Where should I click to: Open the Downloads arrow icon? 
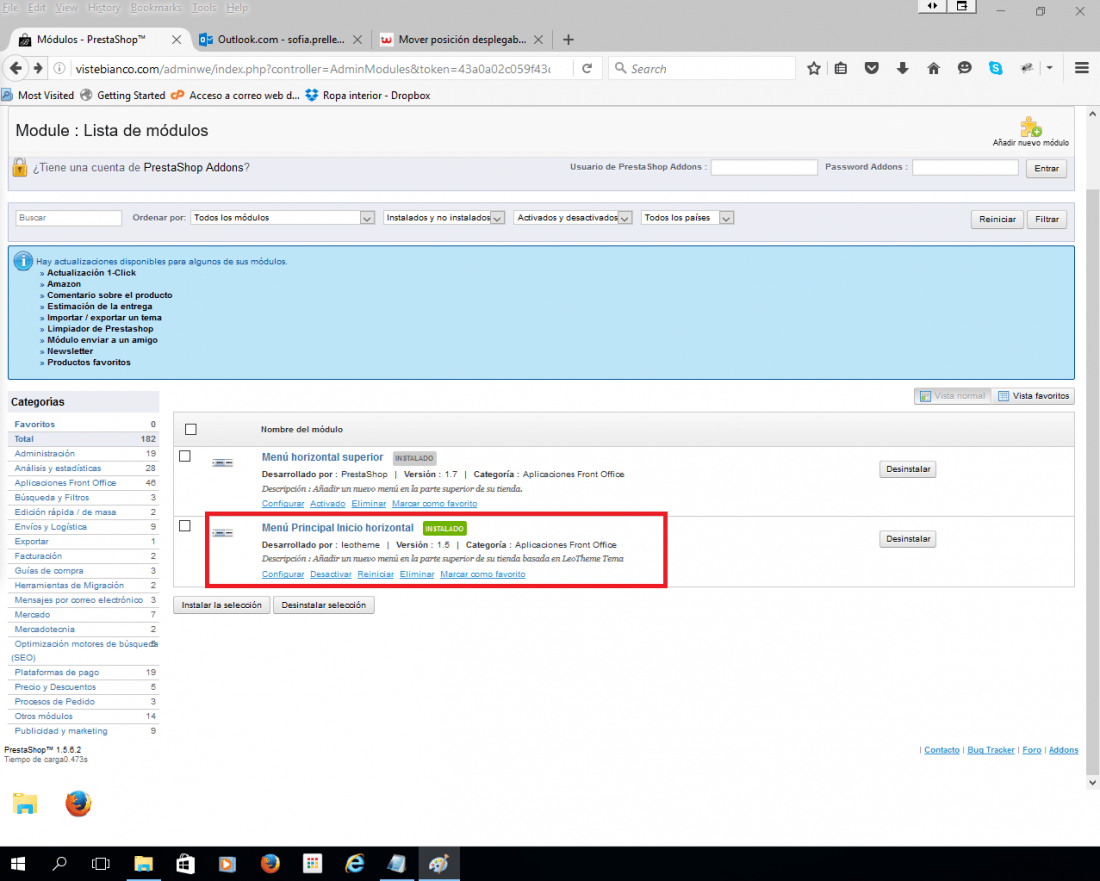902,68
